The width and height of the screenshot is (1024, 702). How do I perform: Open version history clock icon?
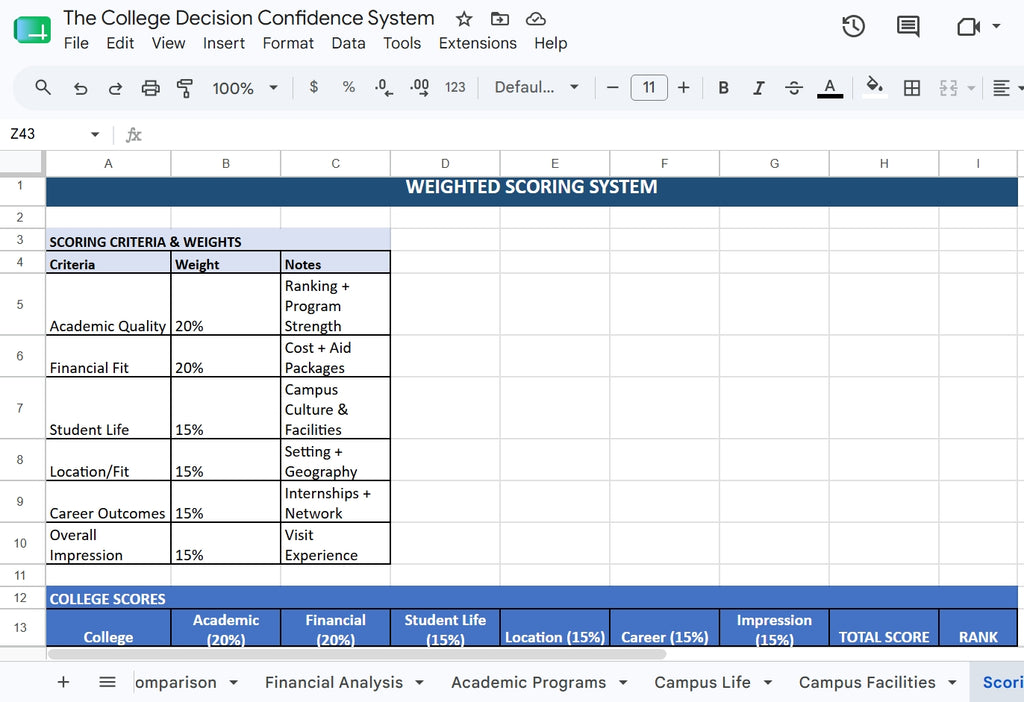(853, 26)
